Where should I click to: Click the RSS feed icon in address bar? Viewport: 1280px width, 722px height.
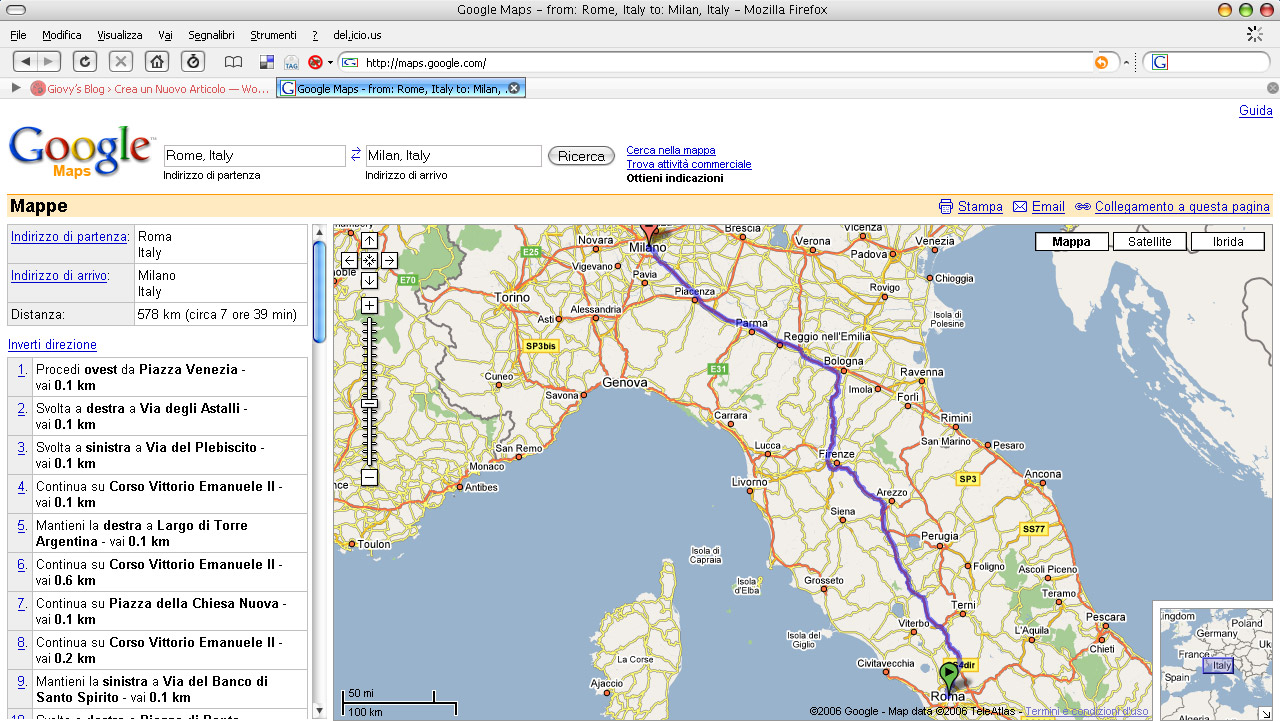[1101, 62]
